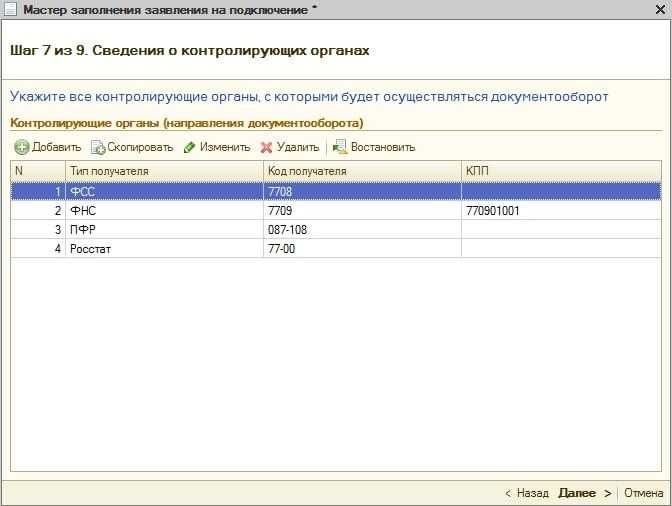Select the ФСС row
The image size is (672, 506).
click(x=336, y=191)
